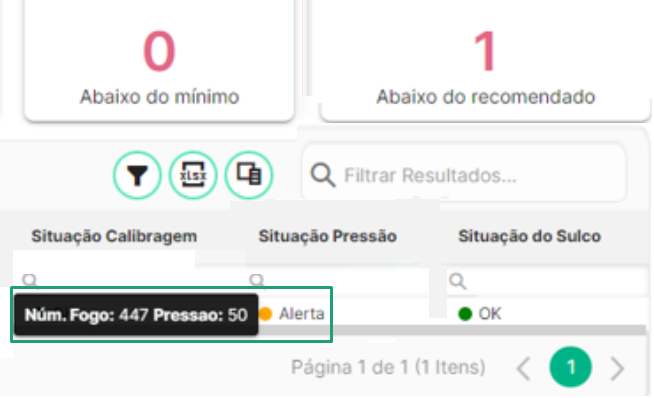Sort by Situação do Sulco column header
This screenshot has width=654, height=398.
pyautogui.click(x=530, y=236)
